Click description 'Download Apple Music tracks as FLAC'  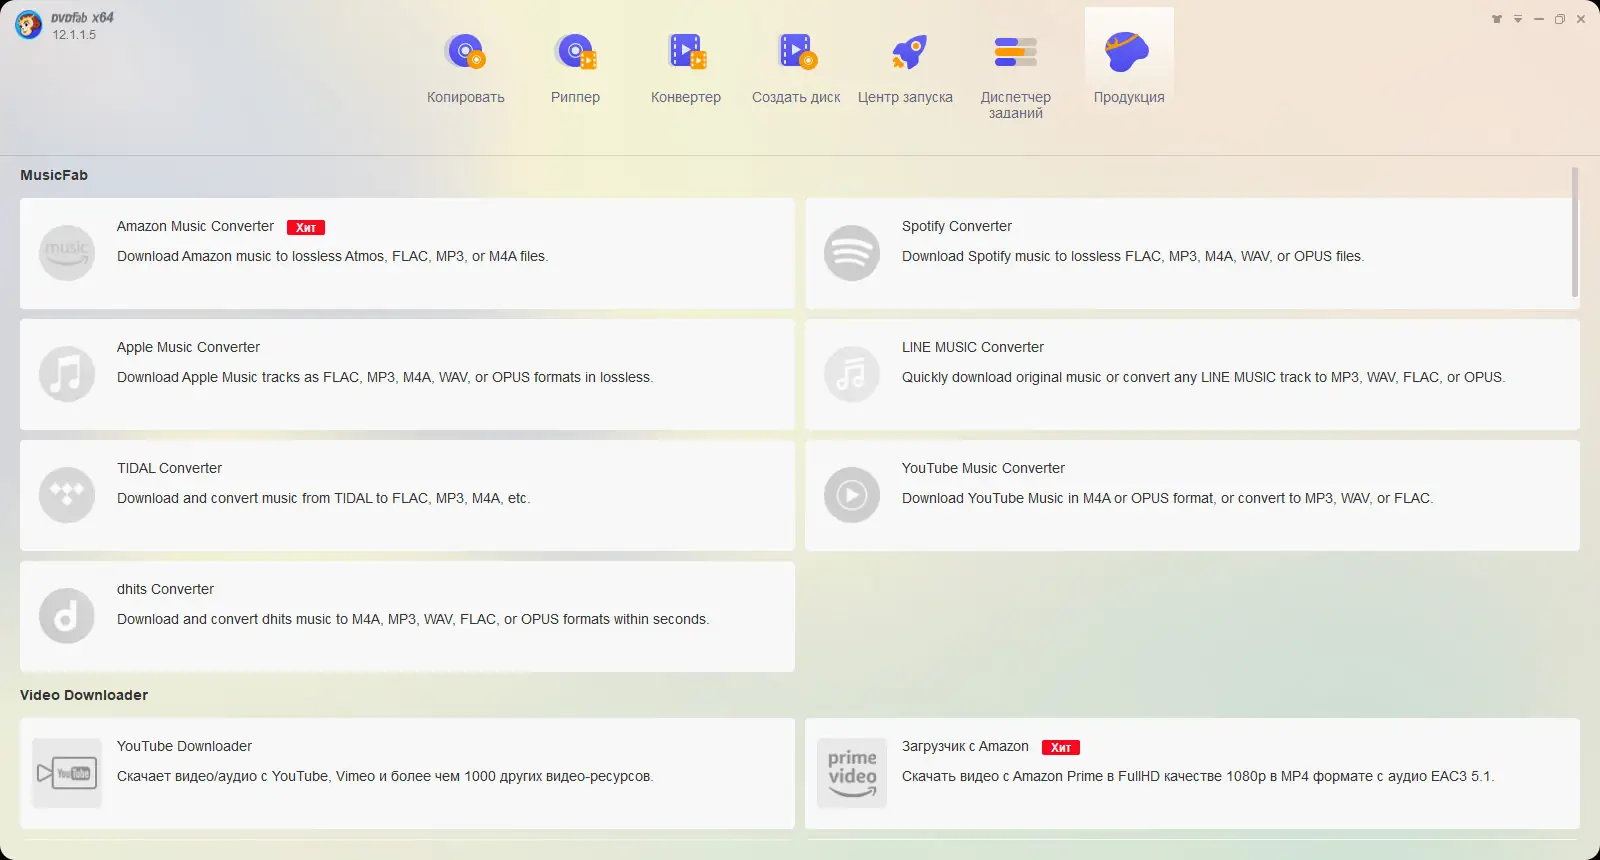pos(385,377)
